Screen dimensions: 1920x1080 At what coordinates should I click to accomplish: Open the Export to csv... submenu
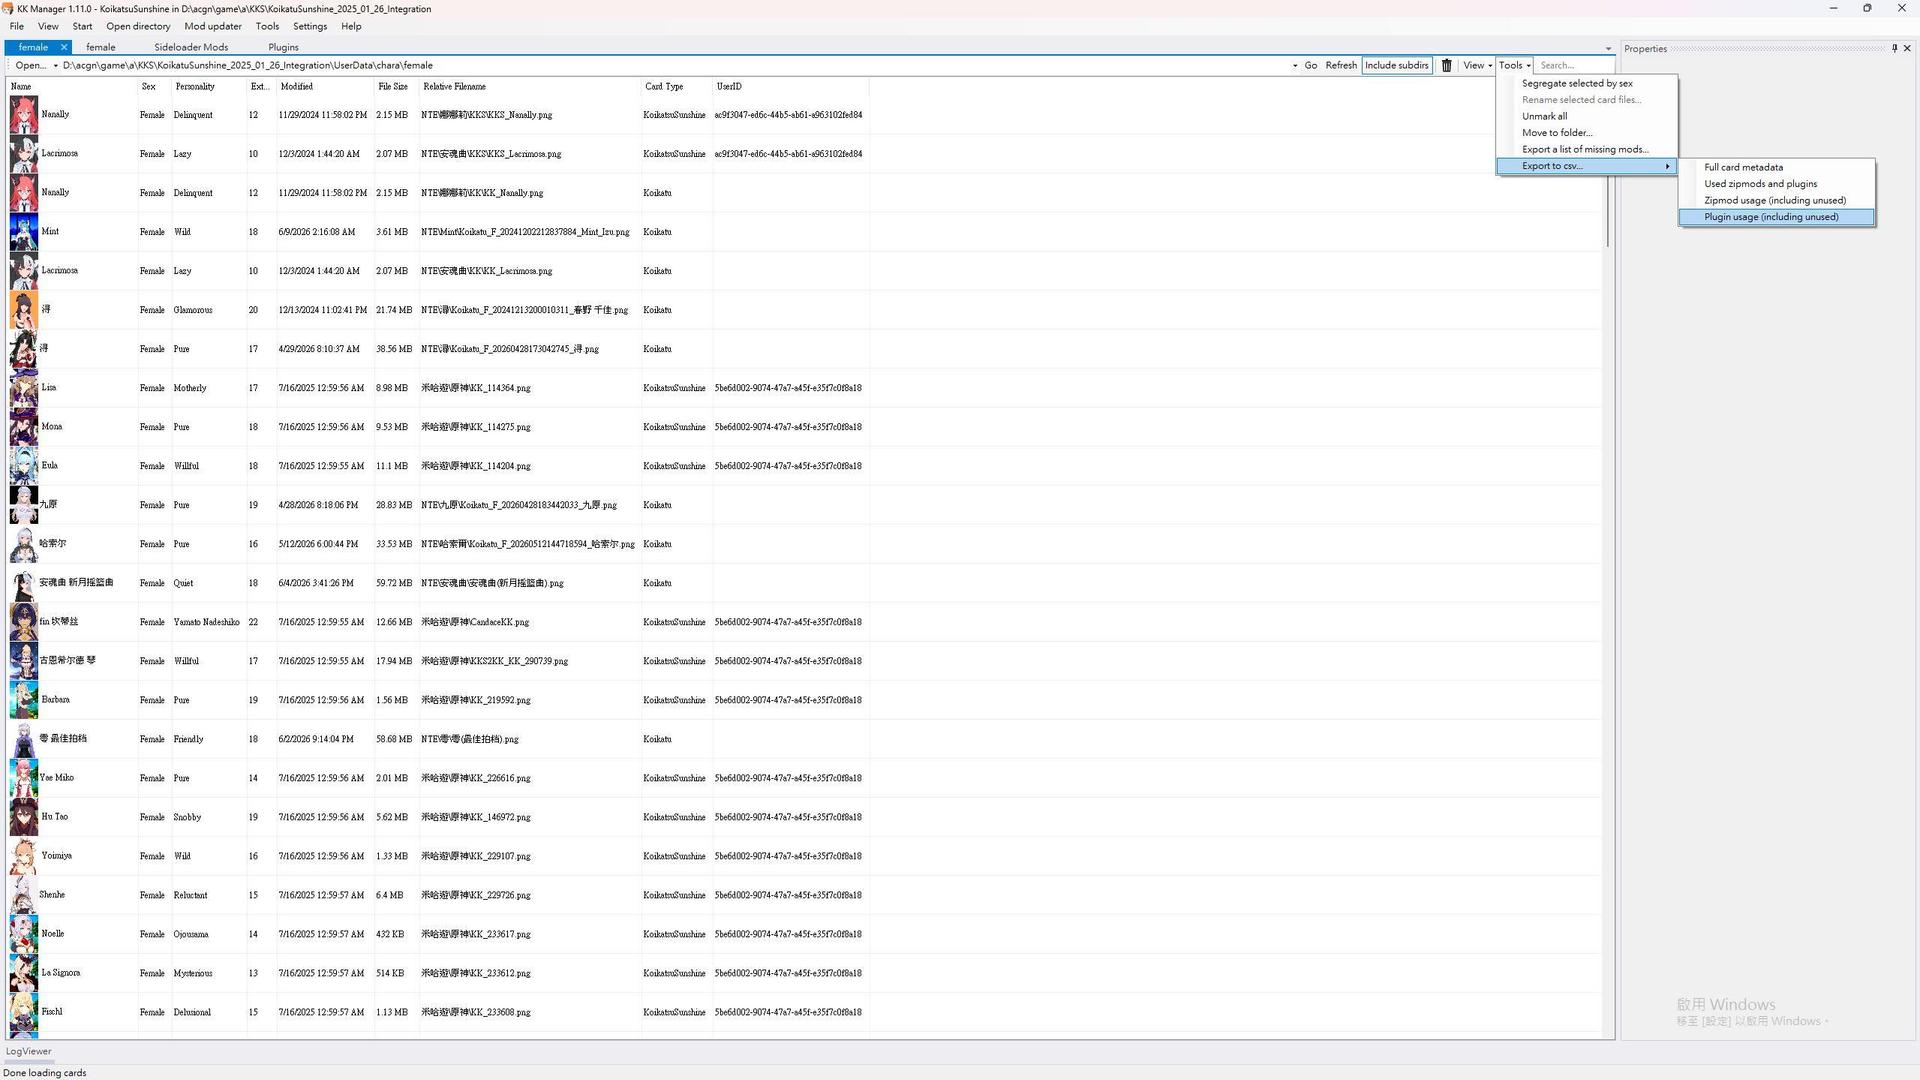coord(1586,166)
